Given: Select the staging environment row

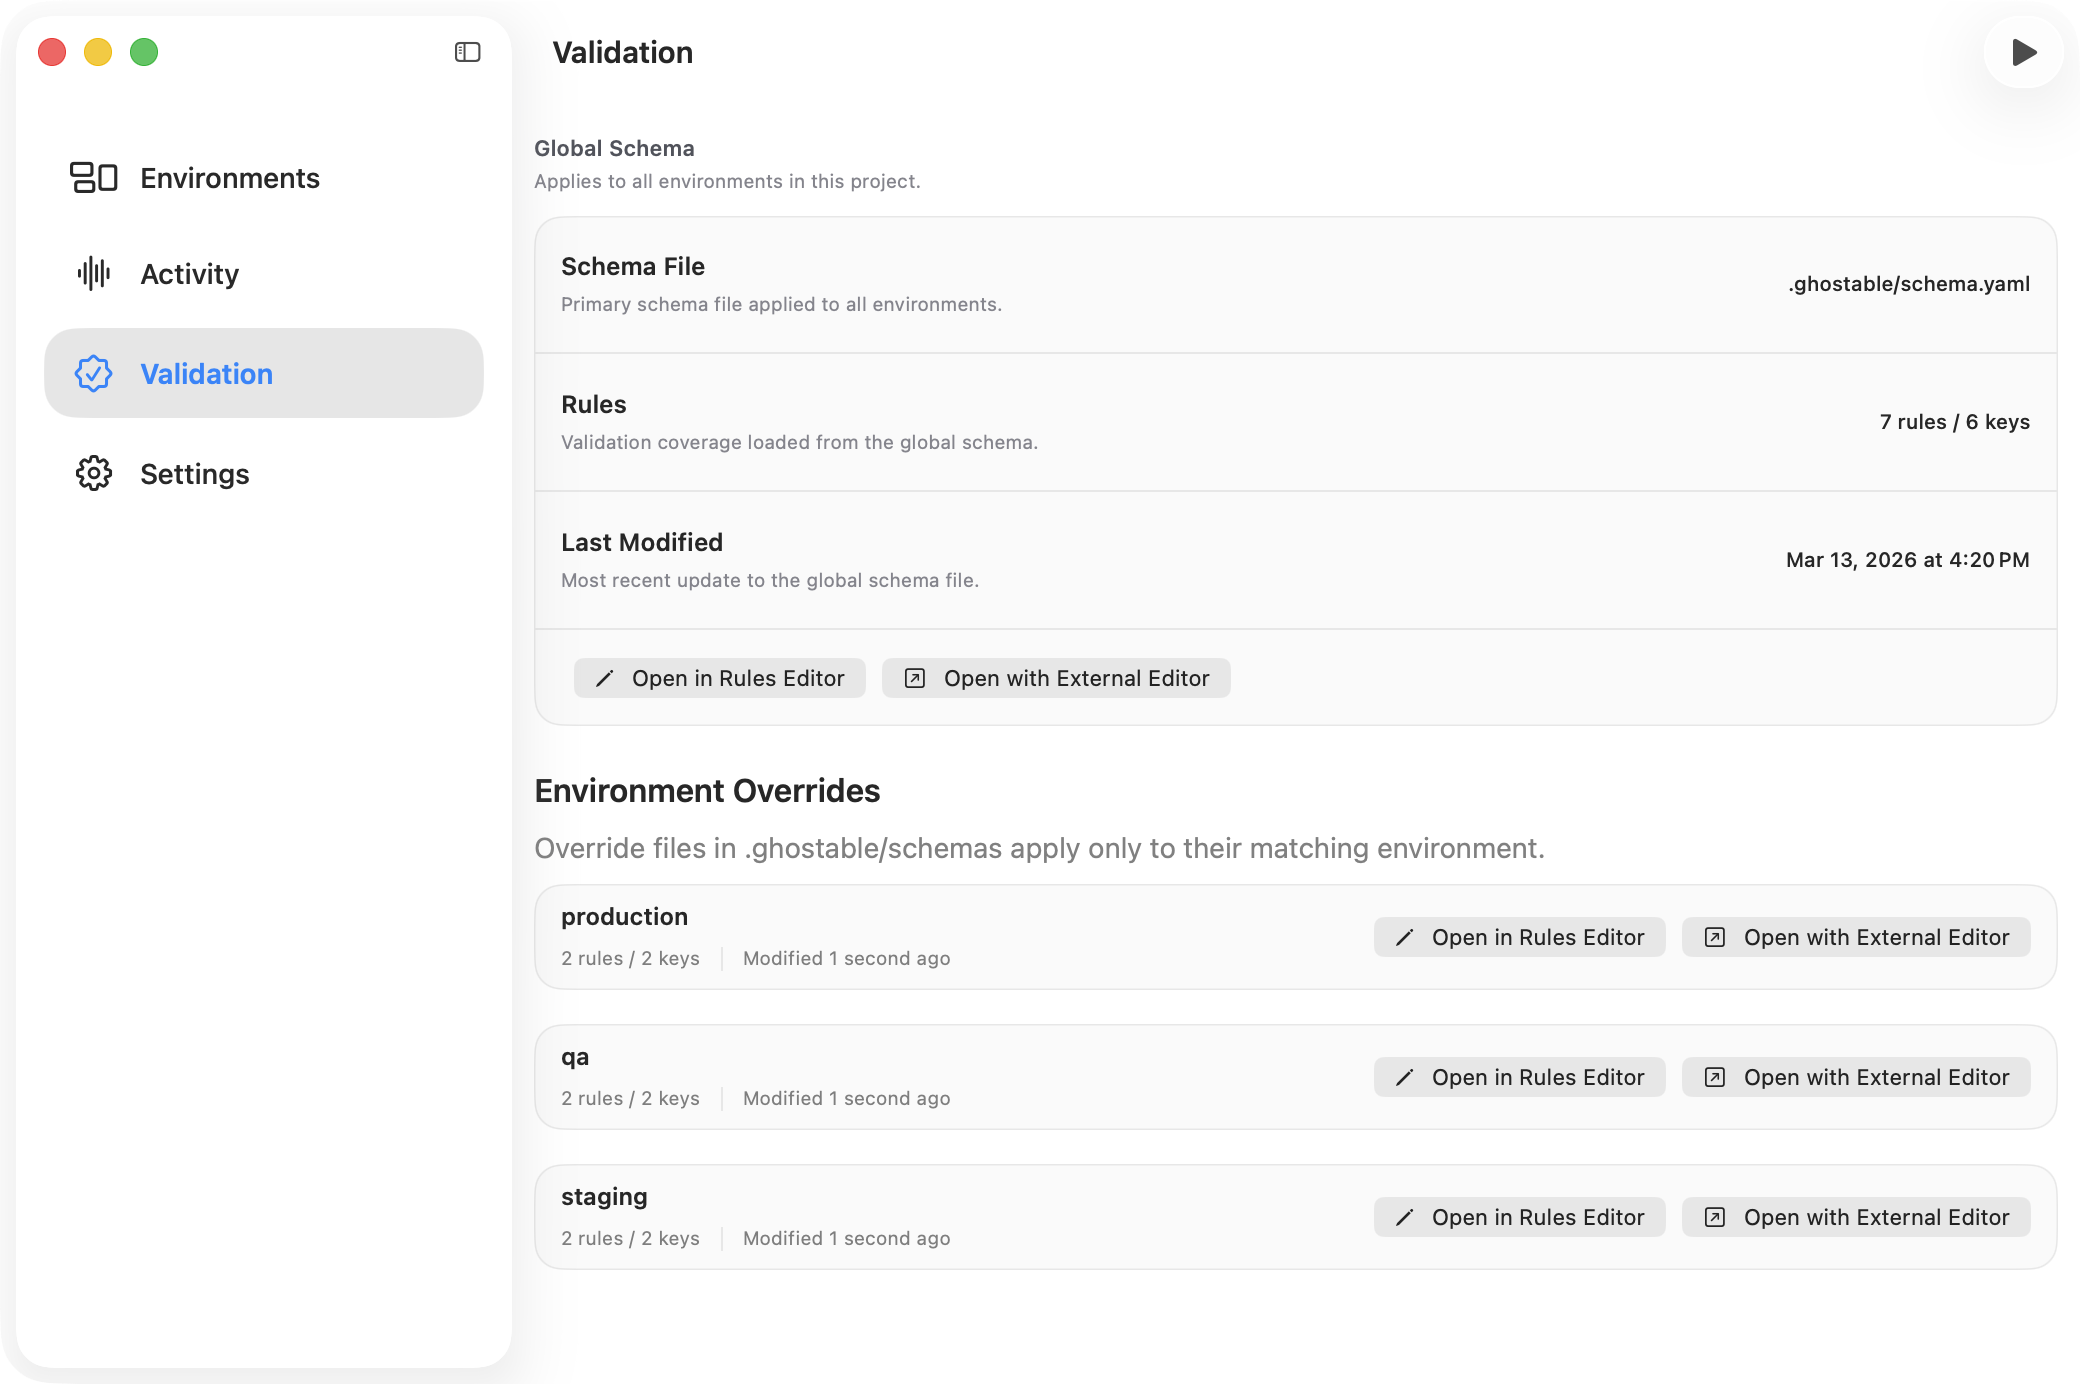Looking at the screenshot, I should [x=900, y=1215].
